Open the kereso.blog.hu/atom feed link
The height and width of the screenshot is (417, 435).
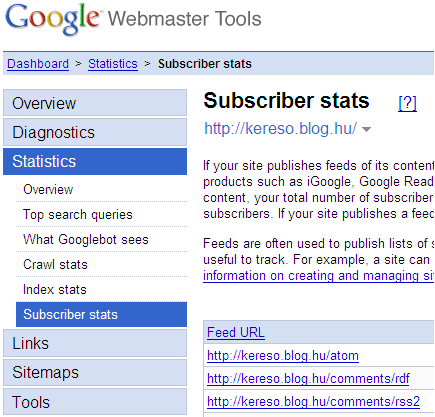coord(283,356)
